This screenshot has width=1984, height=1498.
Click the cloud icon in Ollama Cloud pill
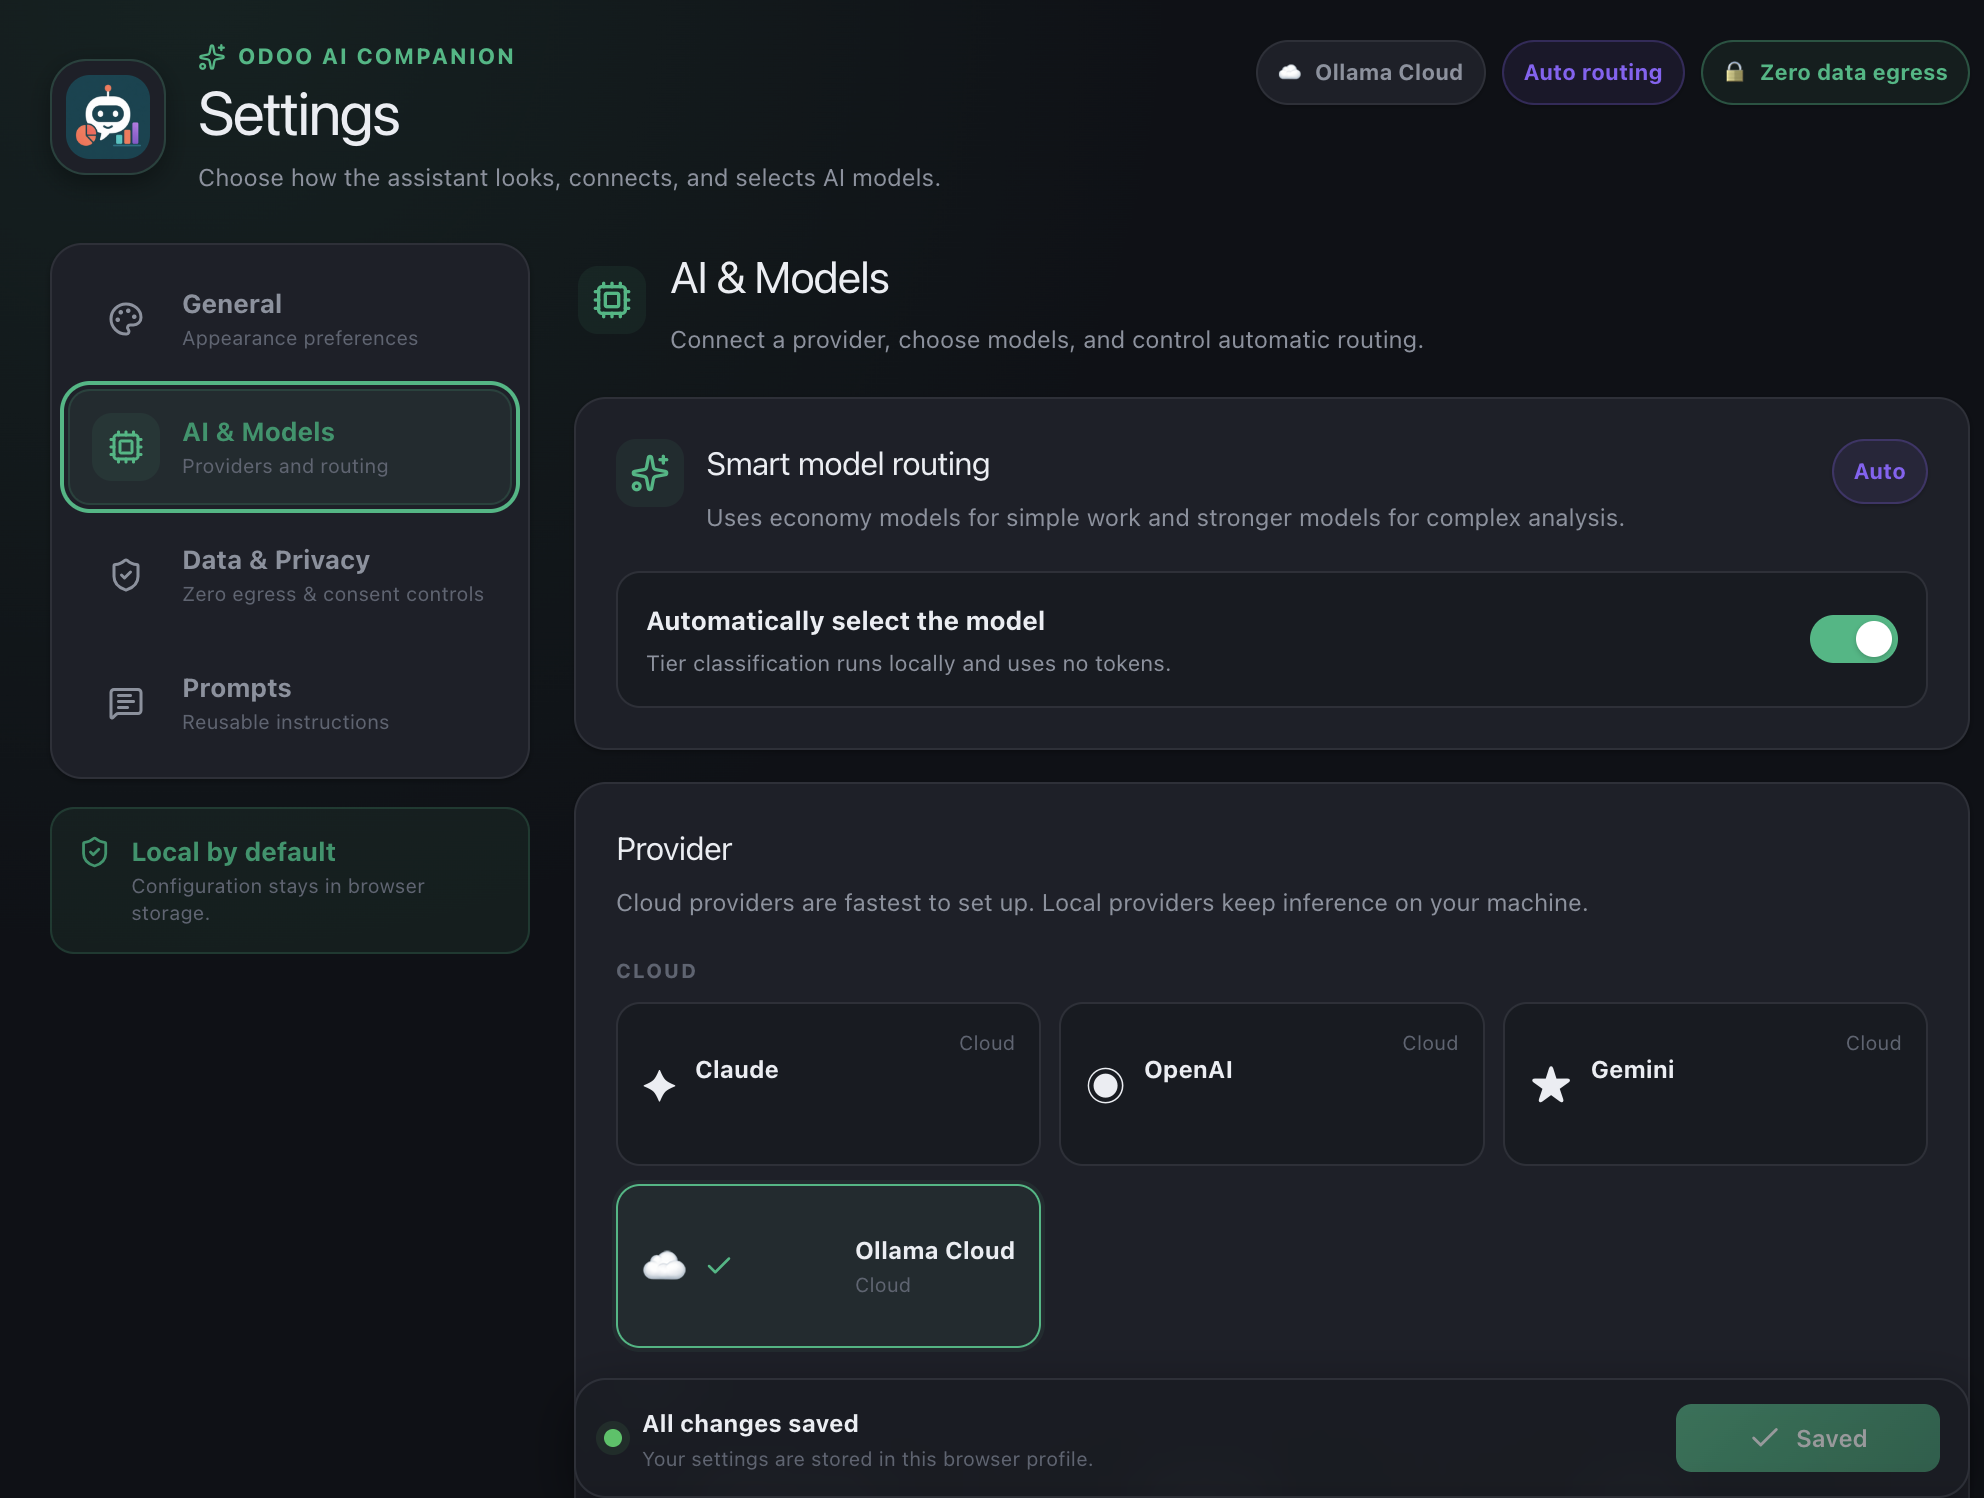[1290, 72]
